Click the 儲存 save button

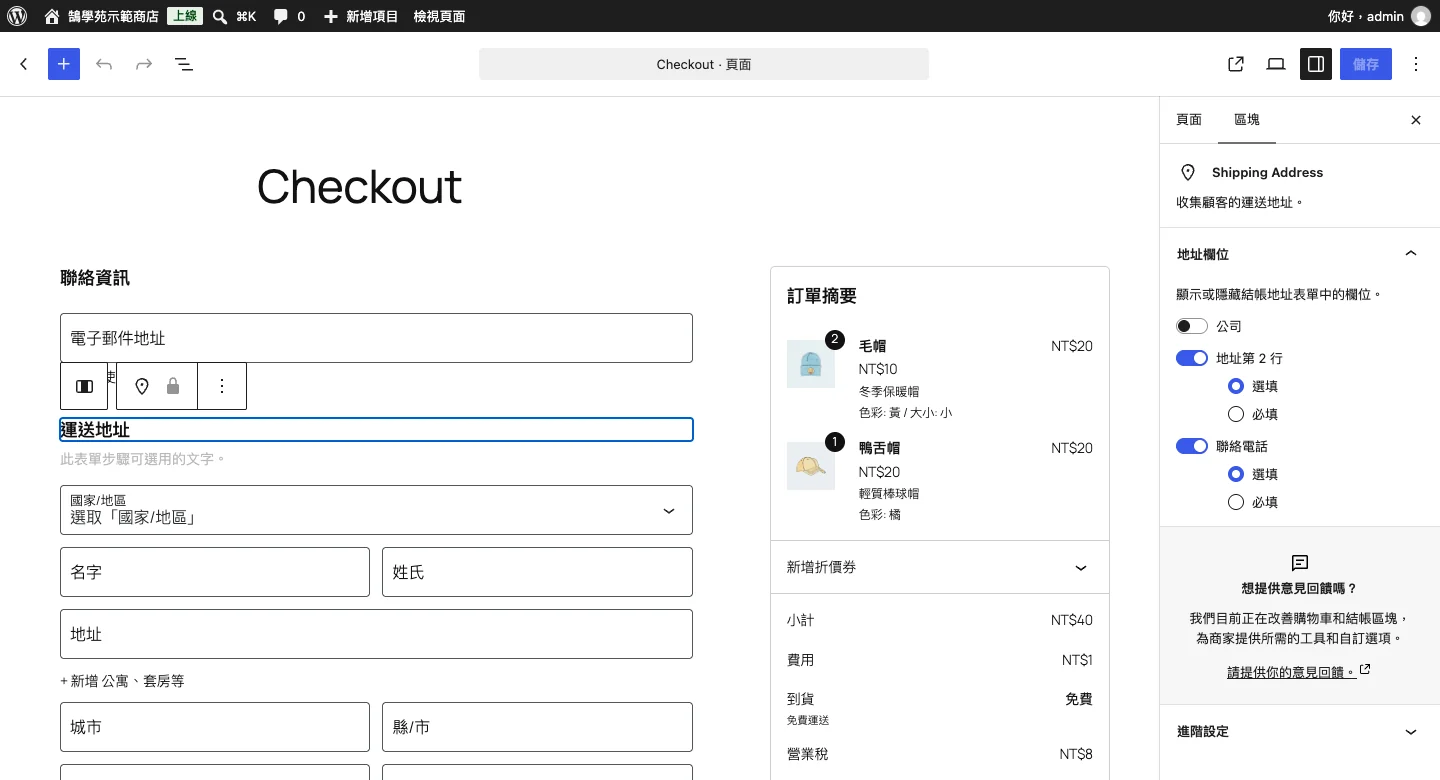pyautogui.click(x=1366, y=64)
